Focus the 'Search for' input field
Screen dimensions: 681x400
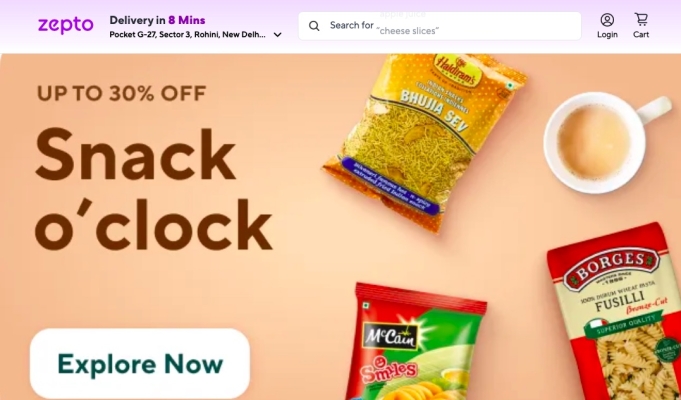click(x=440, y=26)
